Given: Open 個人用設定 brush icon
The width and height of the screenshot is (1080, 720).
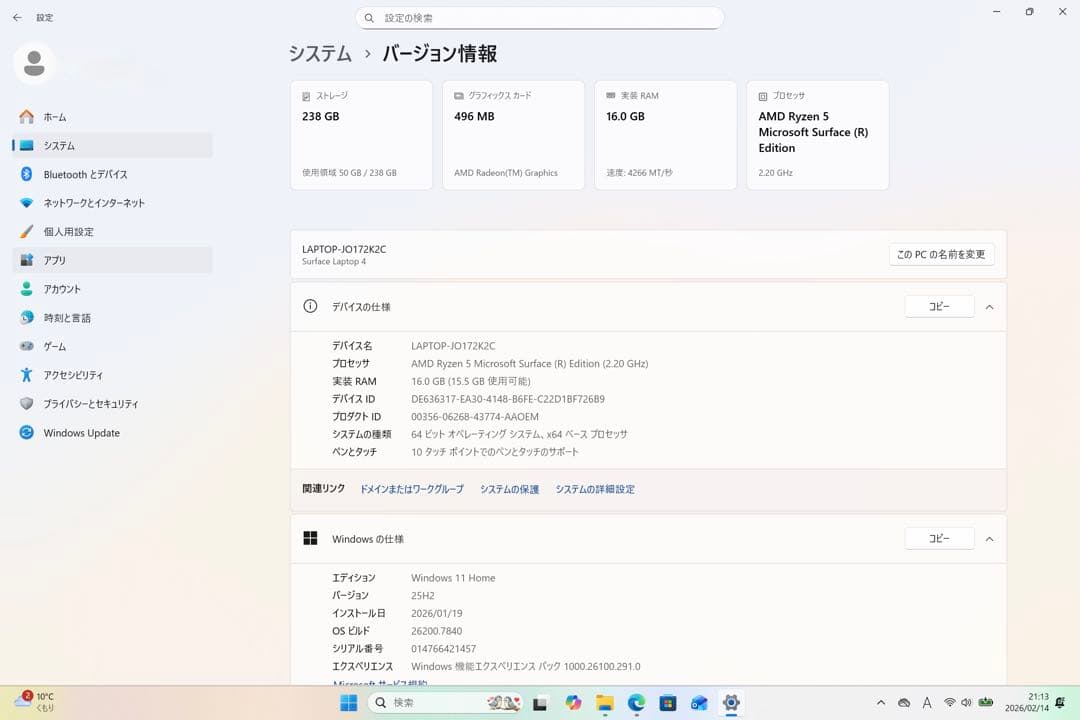Looking at the screenshot, I should [x=27, y=232].
